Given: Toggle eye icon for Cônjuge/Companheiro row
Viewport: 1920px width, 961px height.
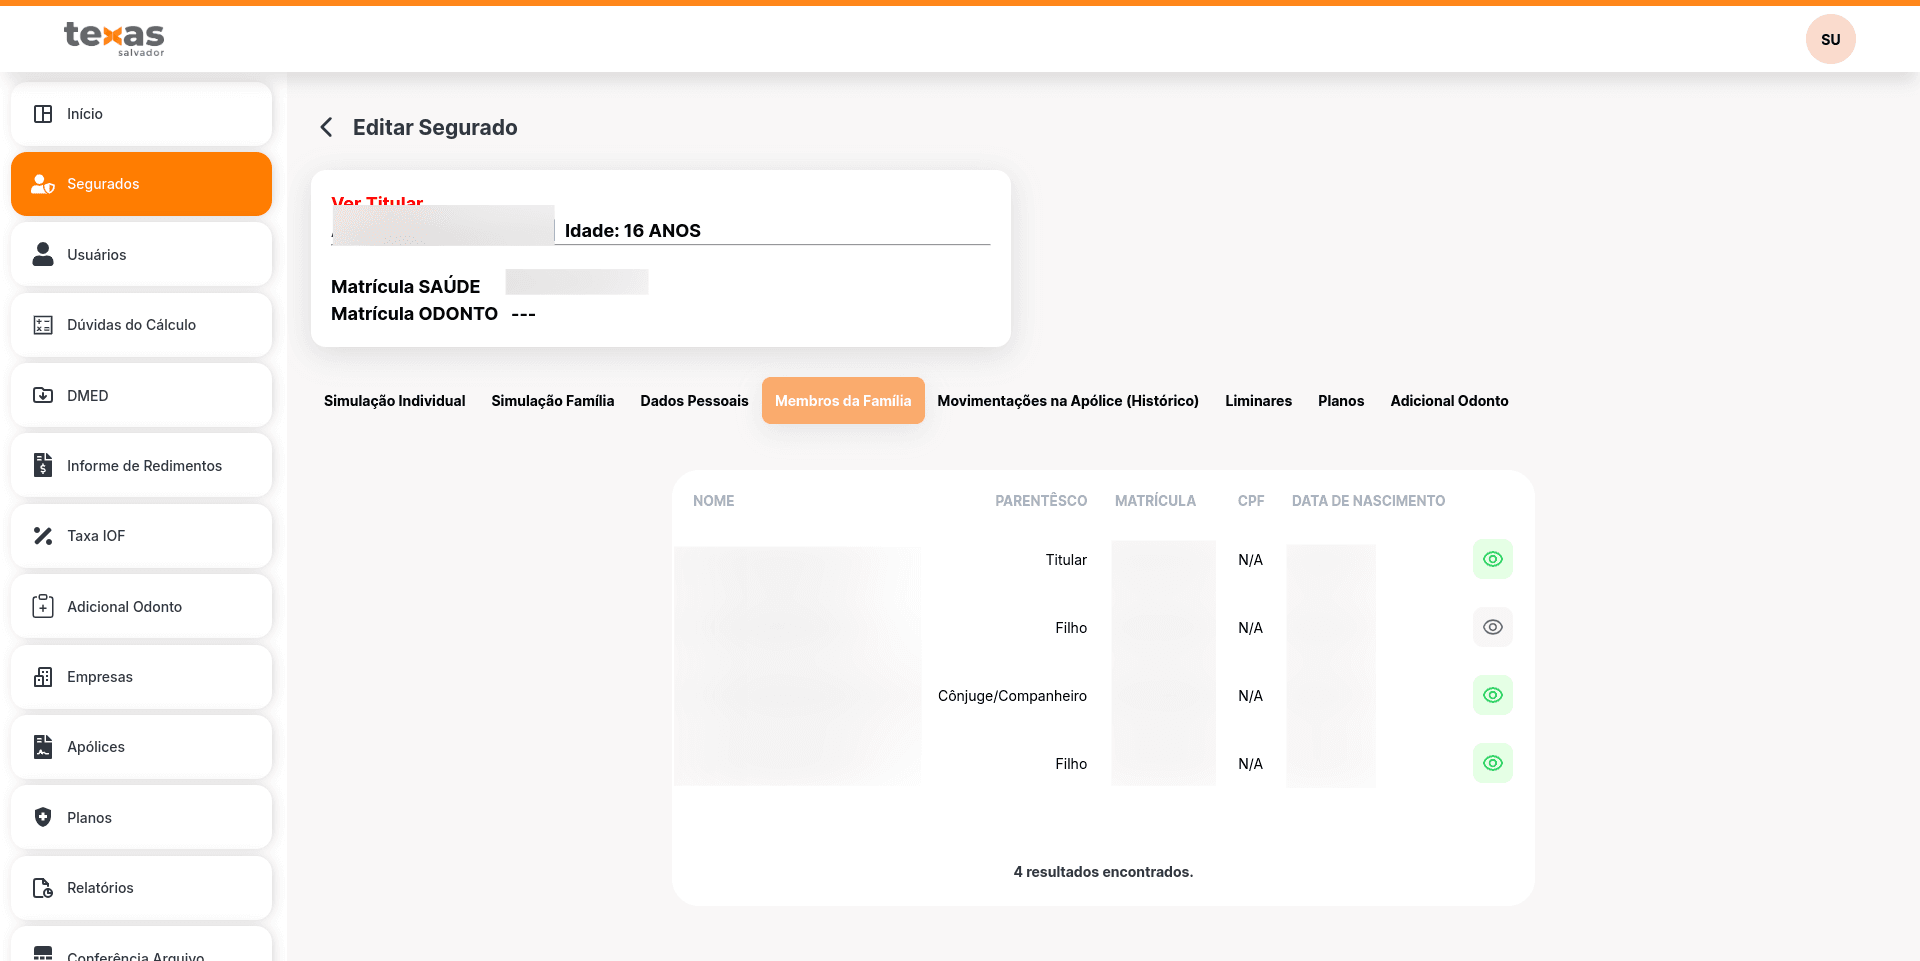Looking at the screenshot, I should click(1492, 696).
